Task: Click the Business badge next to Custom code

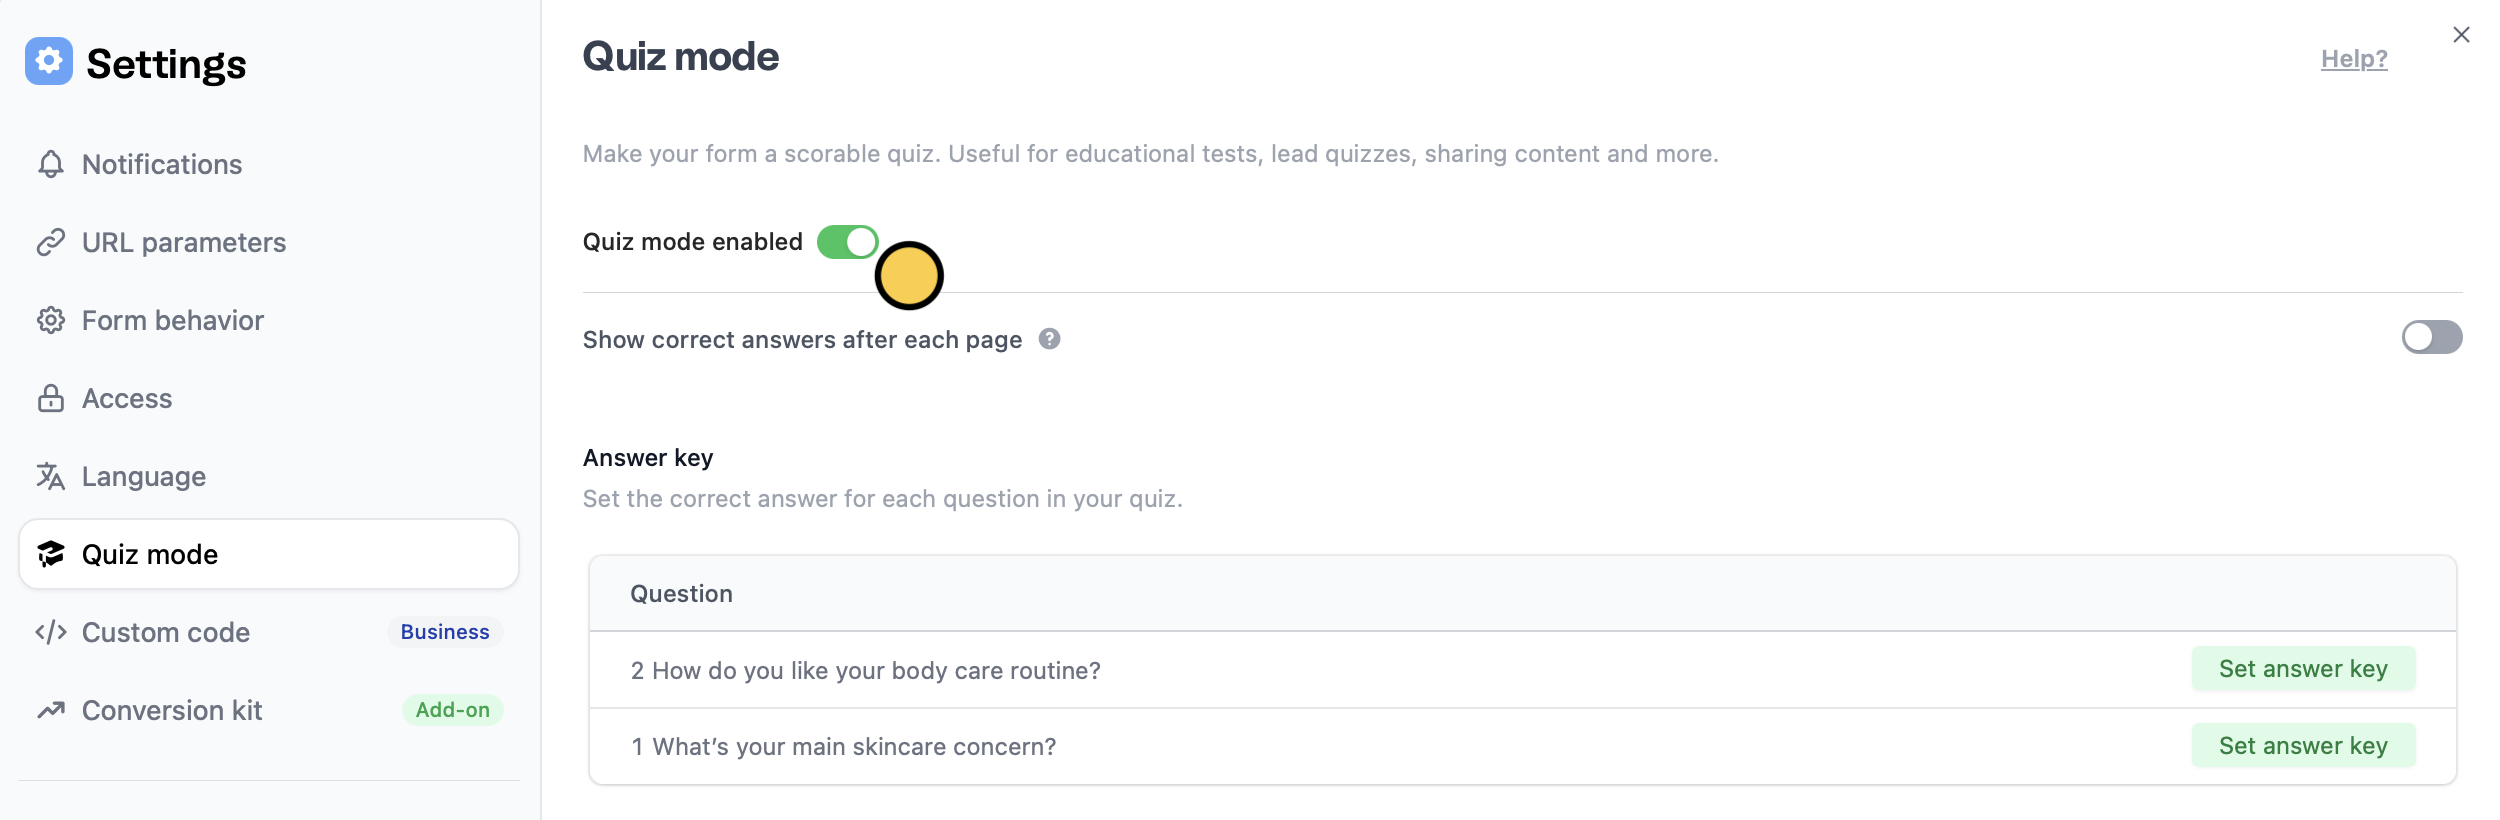Action: point(445,632)
